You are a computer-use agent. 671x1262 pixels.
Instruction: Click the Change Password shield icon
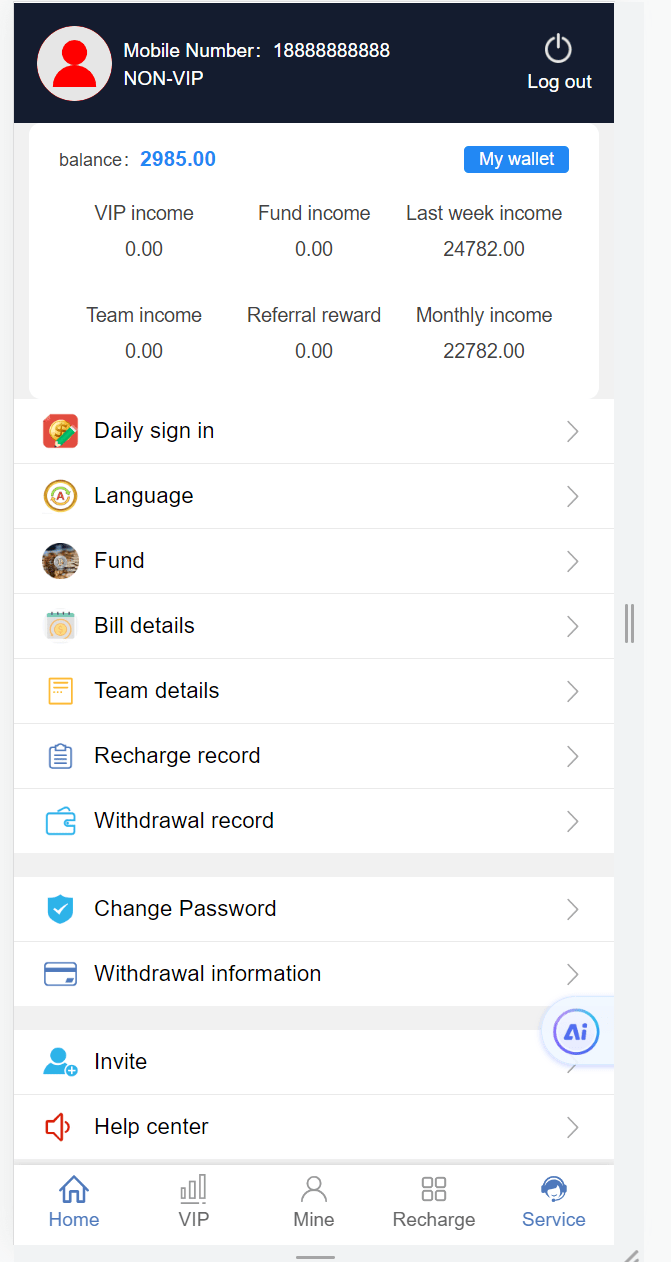(x=60, y=909)
